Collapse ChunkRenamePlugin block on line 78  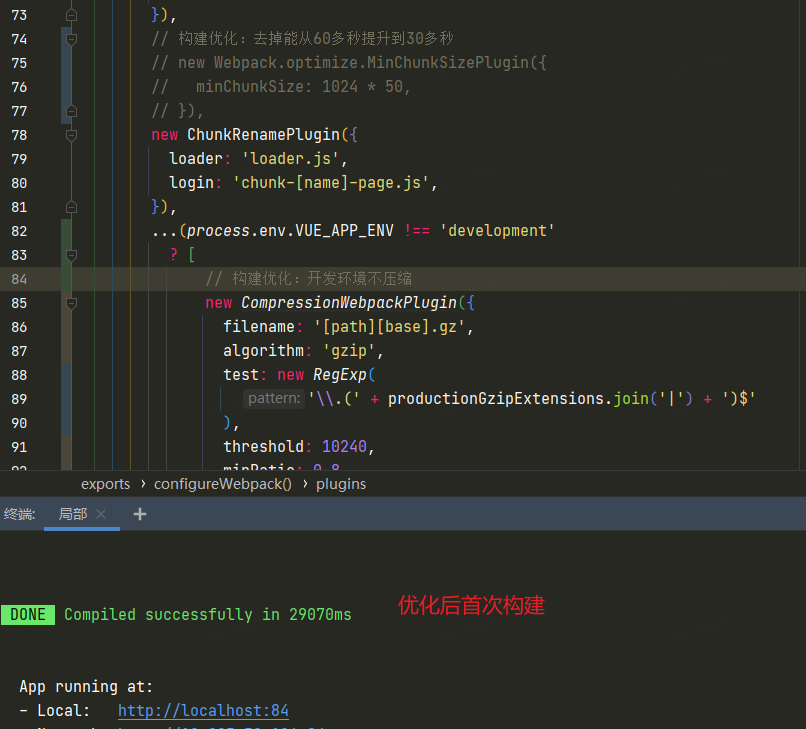click(x=71, y=135)
